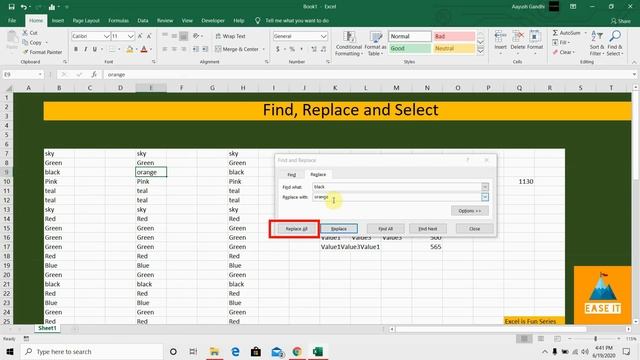Toggle Center horizontal alignment
This screenshot has height=360, width=640.
[174, 49]
